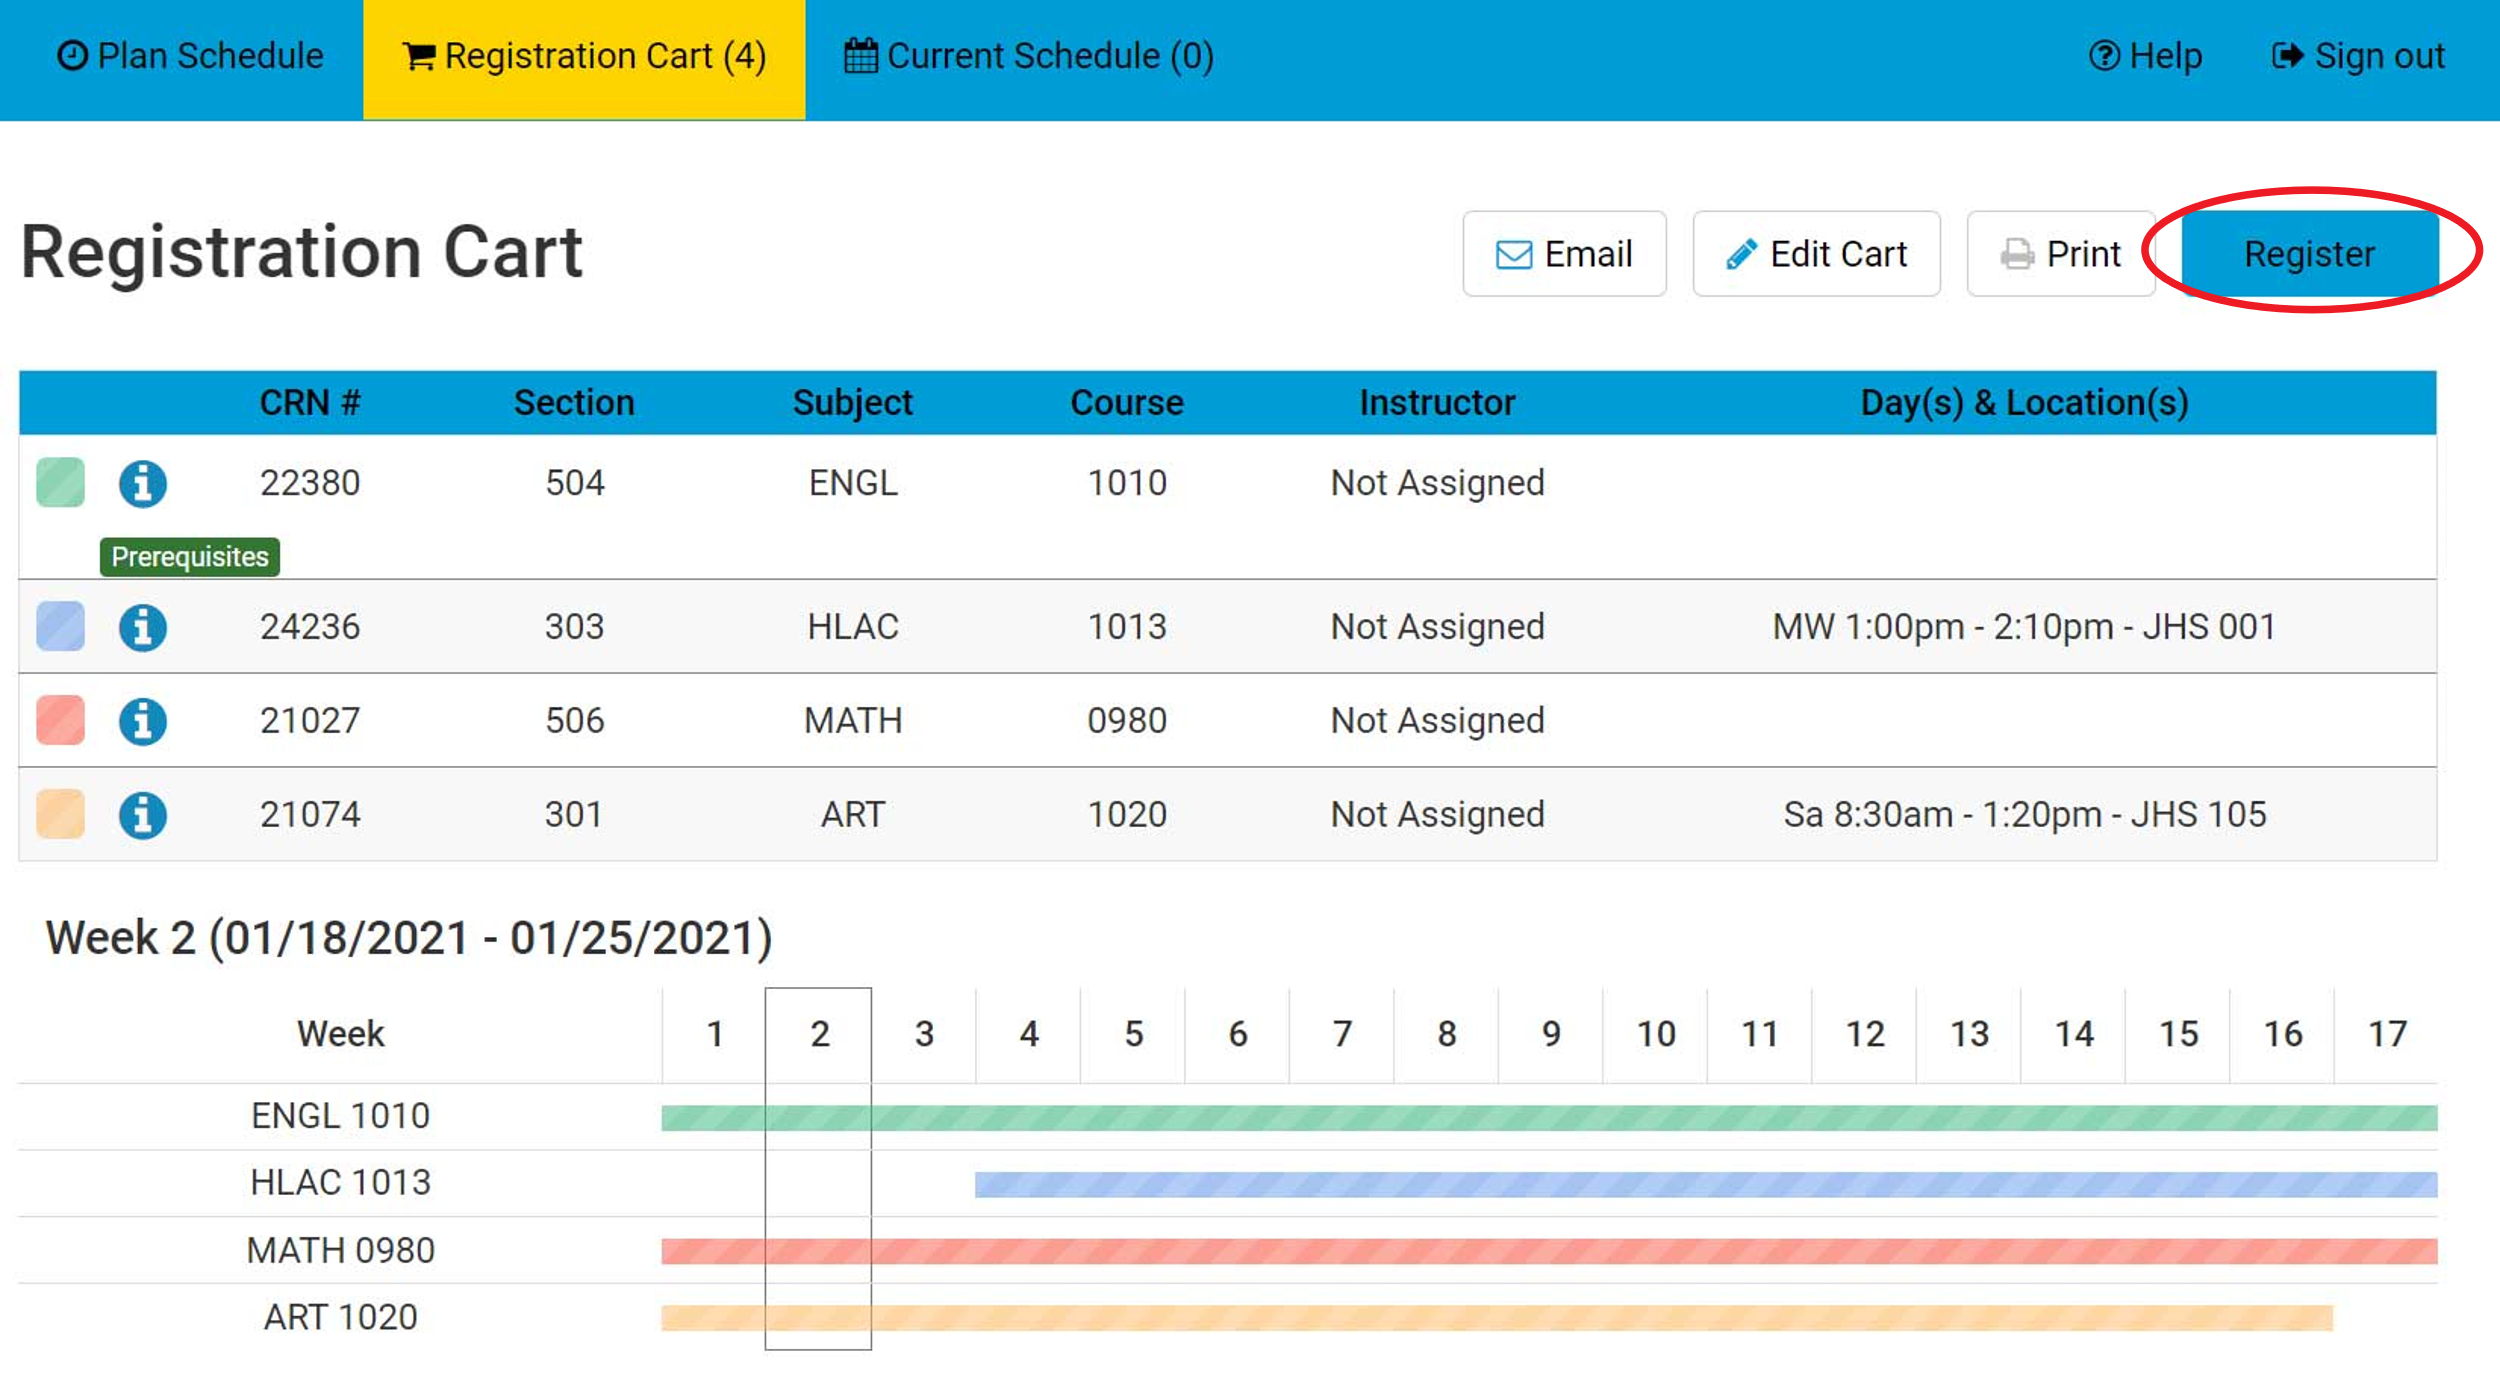
Task: Click the printer icon on Print button
Action: click(2016, 255)
